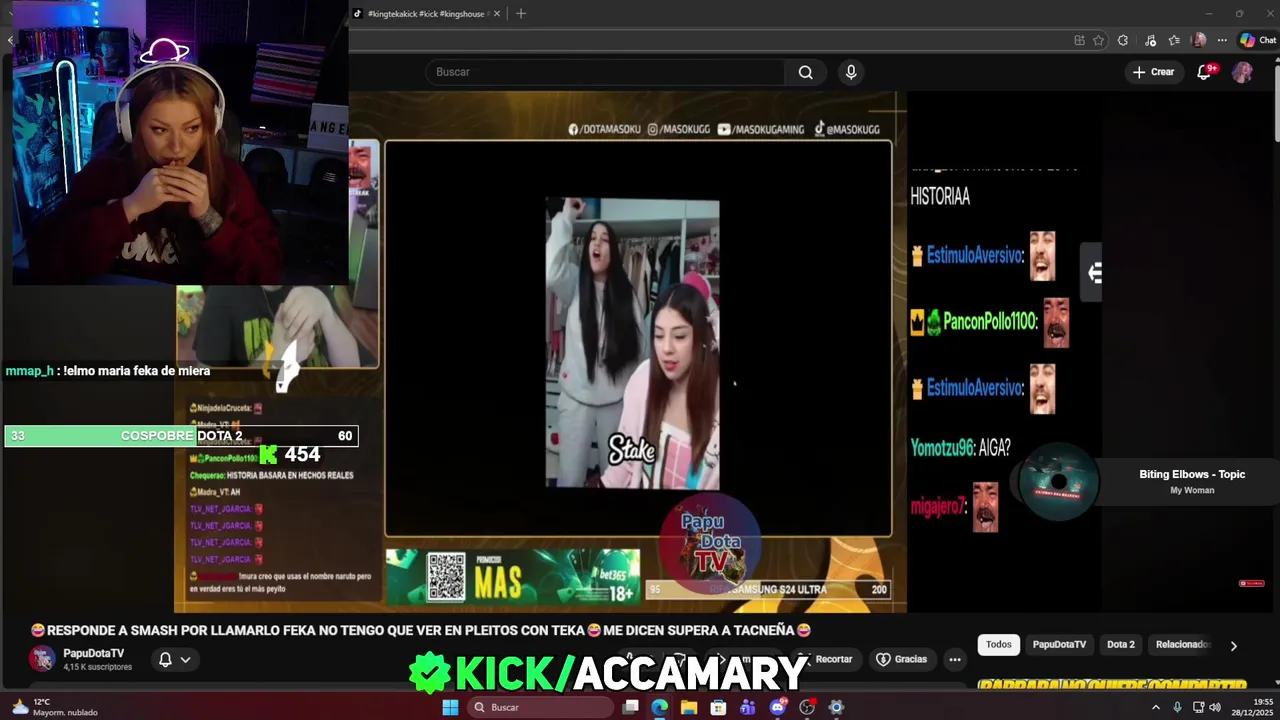This screenshot has width=1280, height=720.
Task: Click the 4,15 K suscriptores text
Action: point(97,667)
